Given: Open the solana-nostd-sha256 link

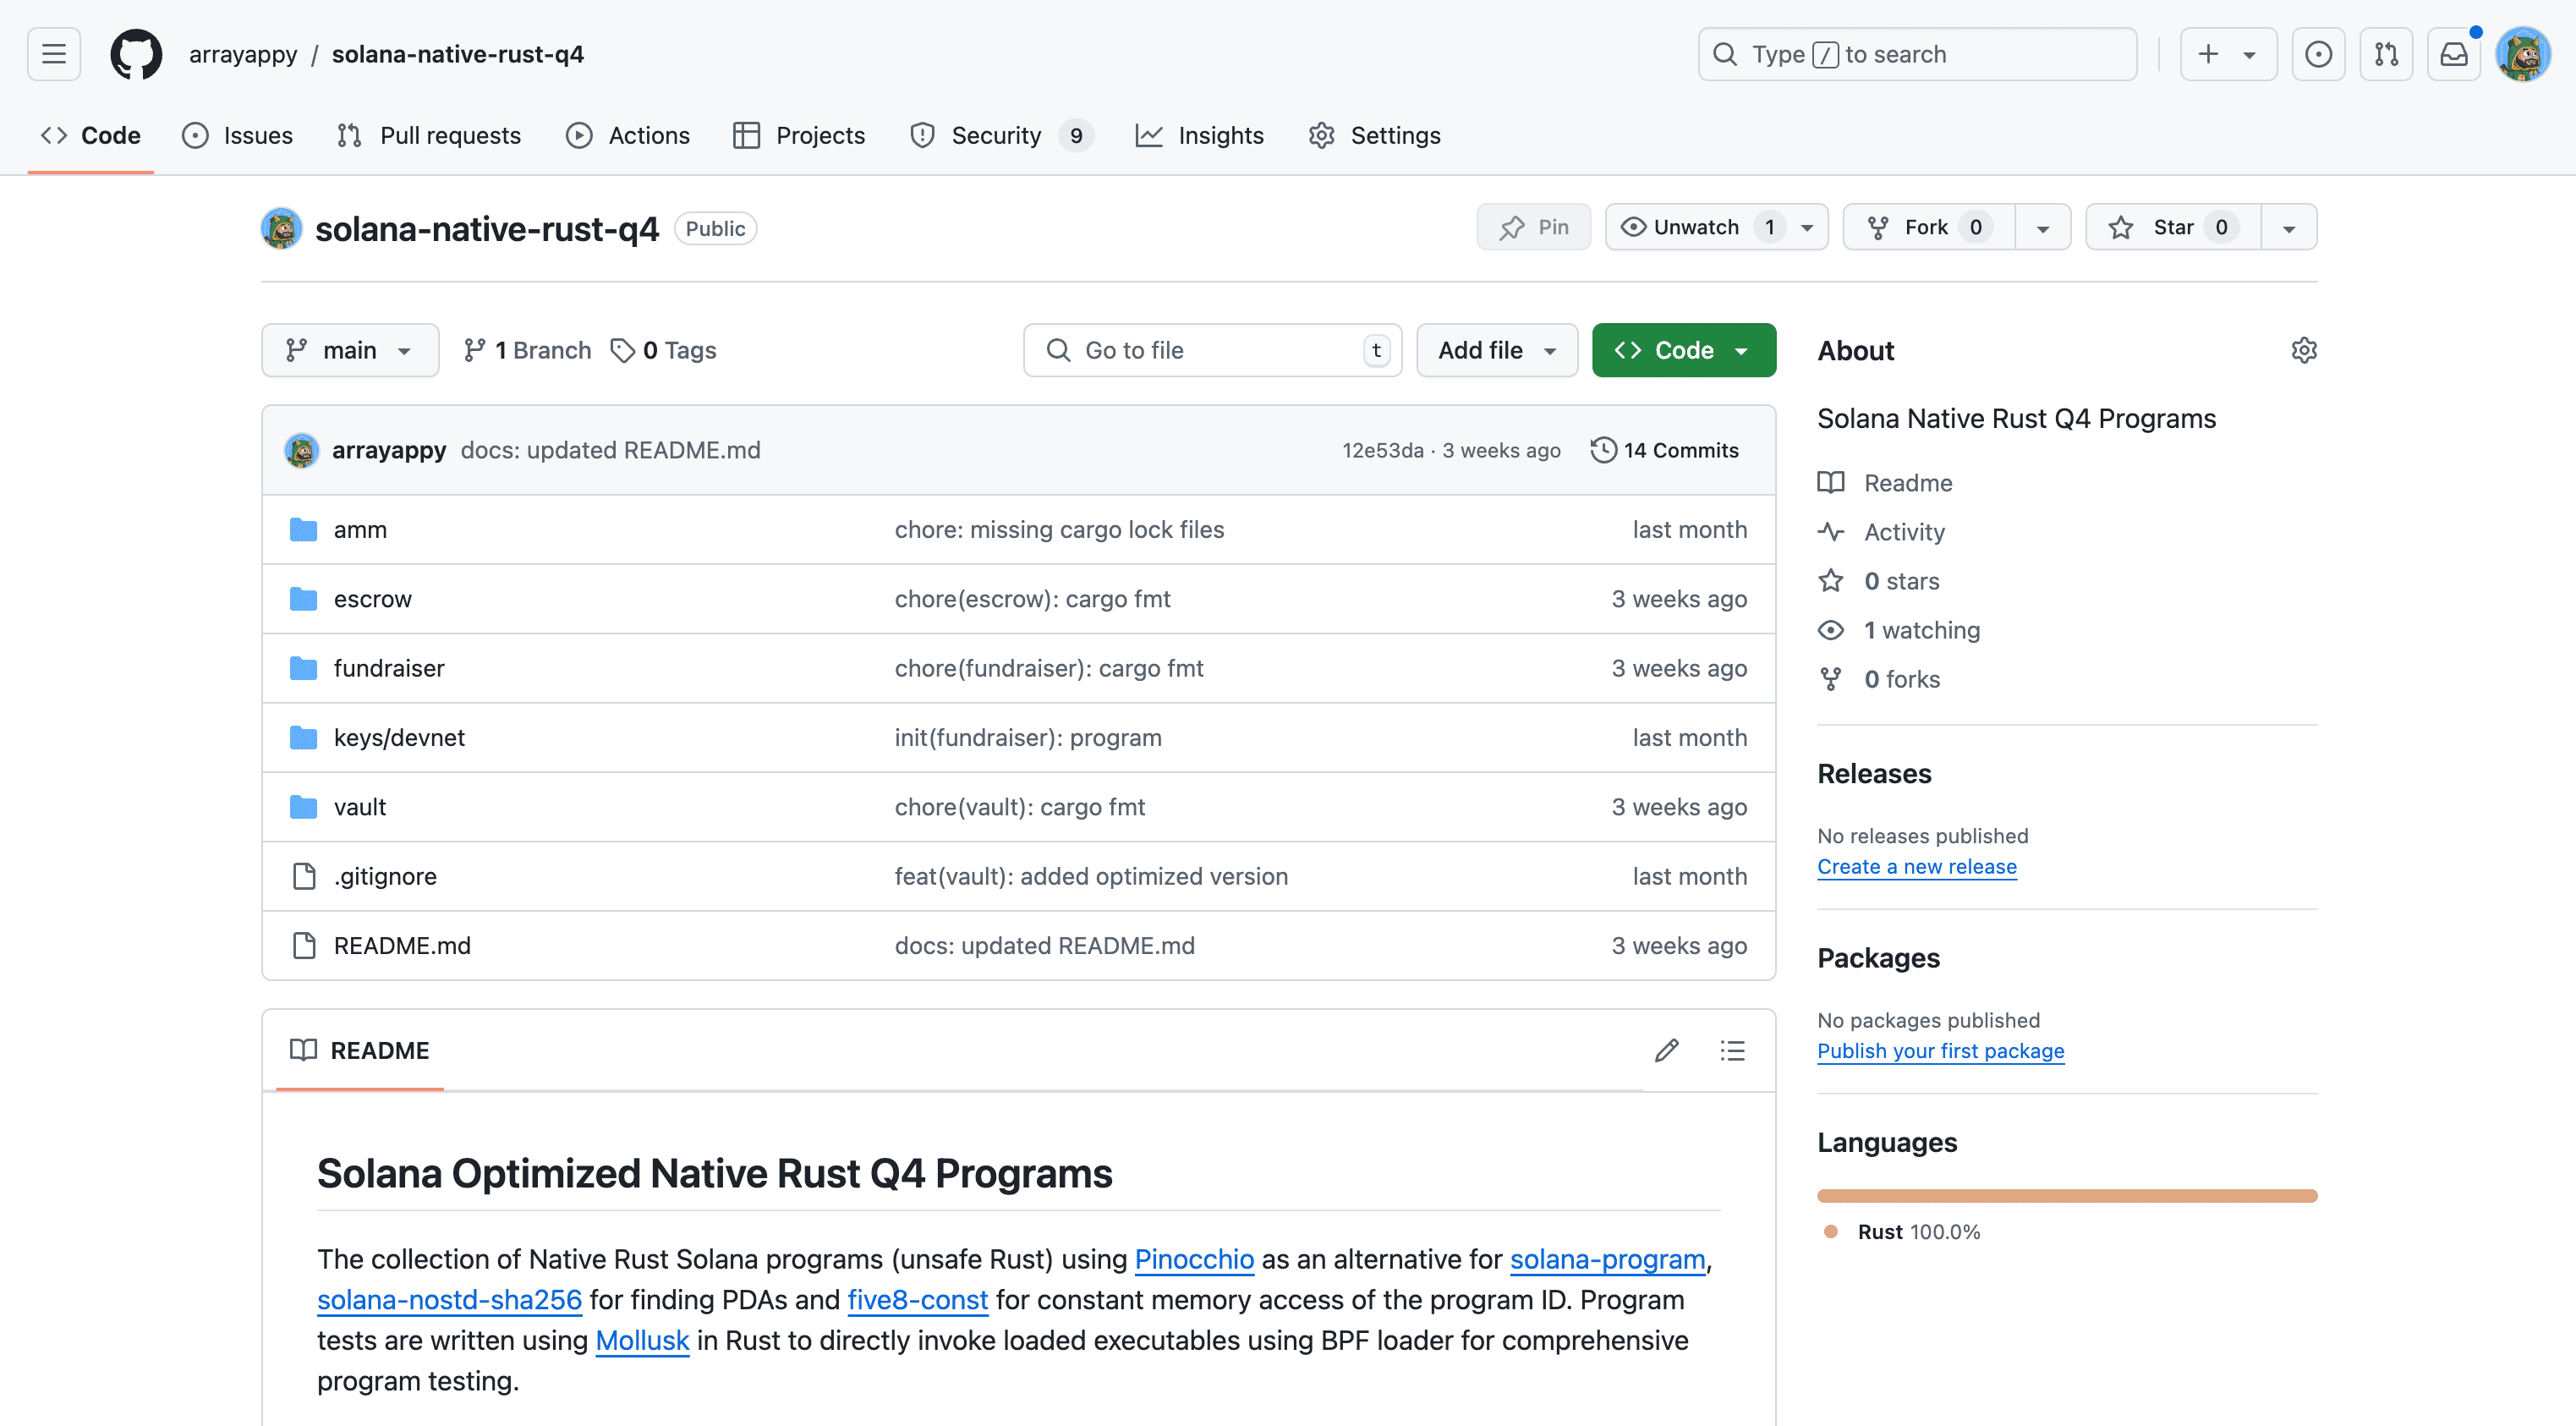Looking at the screenshot, I should (x=449, y=1300).
